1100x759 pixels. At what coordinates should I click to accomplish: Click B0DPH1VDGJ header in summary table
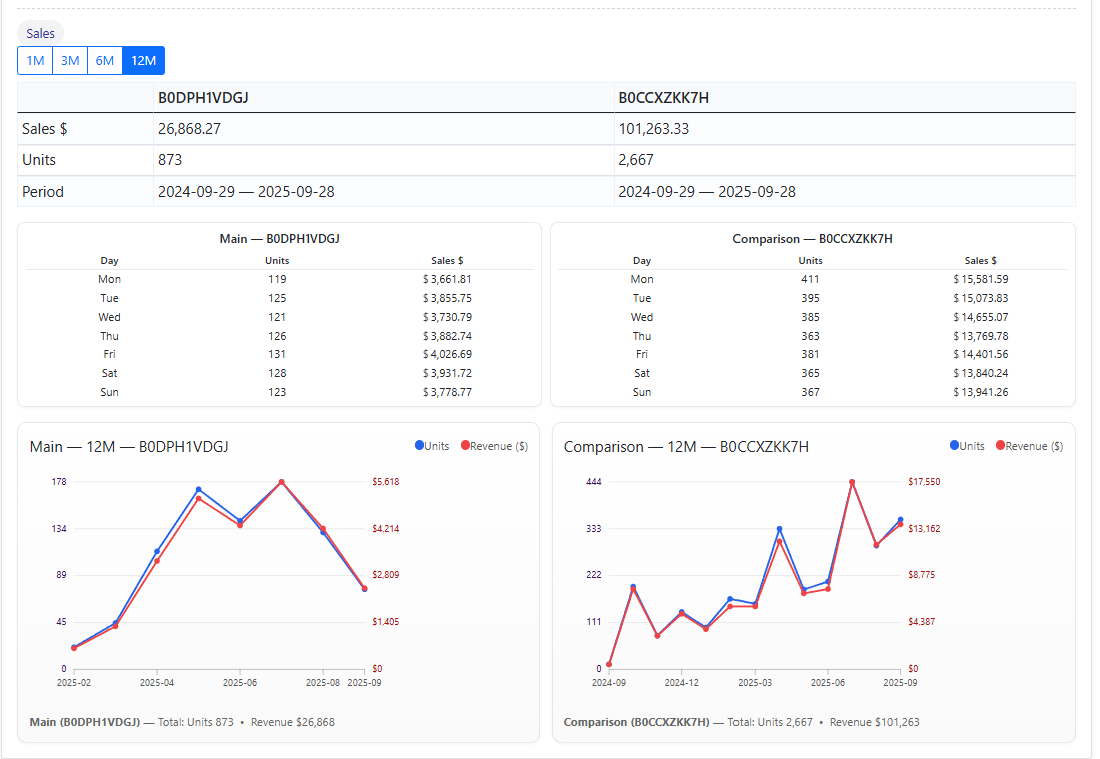(203, 98)
